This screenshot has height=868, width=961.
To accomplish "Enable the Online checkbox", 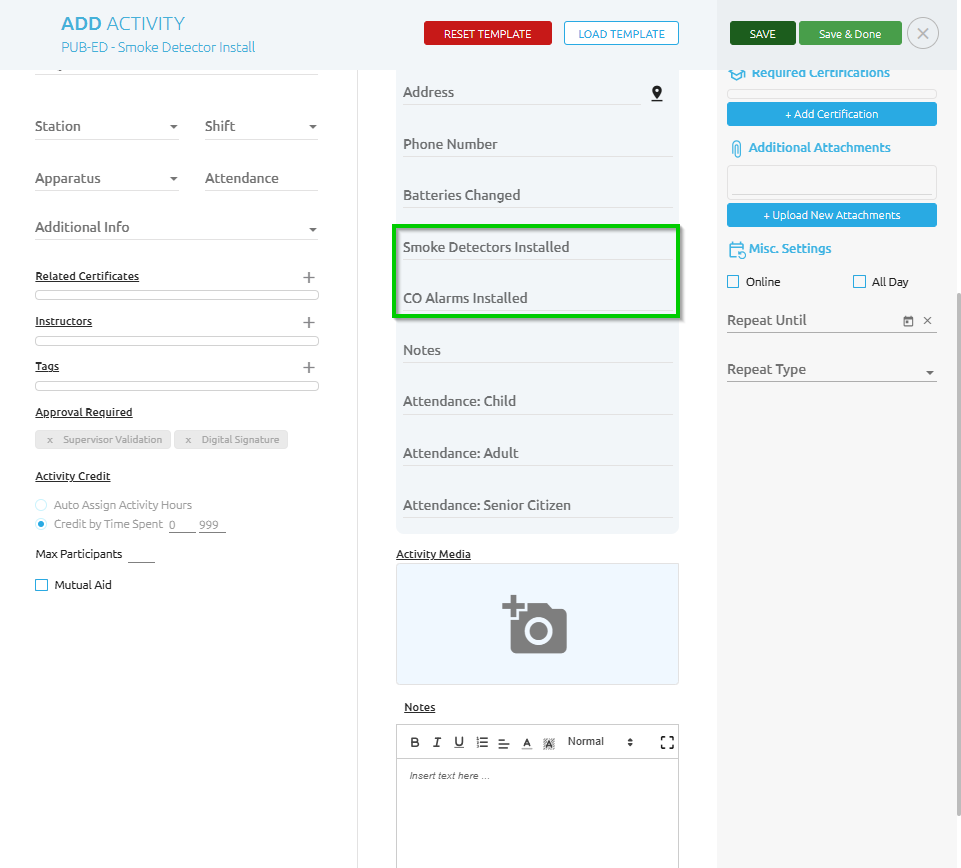I will tap(733, 282).
